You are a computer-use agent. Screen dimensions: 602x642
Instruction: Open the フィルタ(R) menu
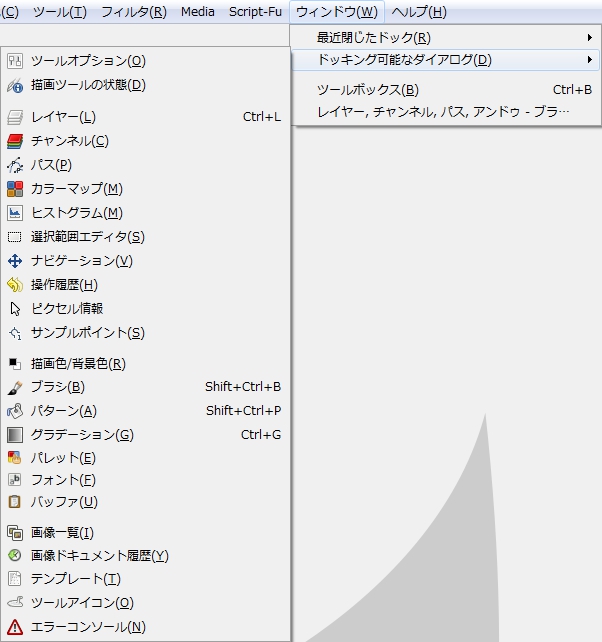pos(134,12)
